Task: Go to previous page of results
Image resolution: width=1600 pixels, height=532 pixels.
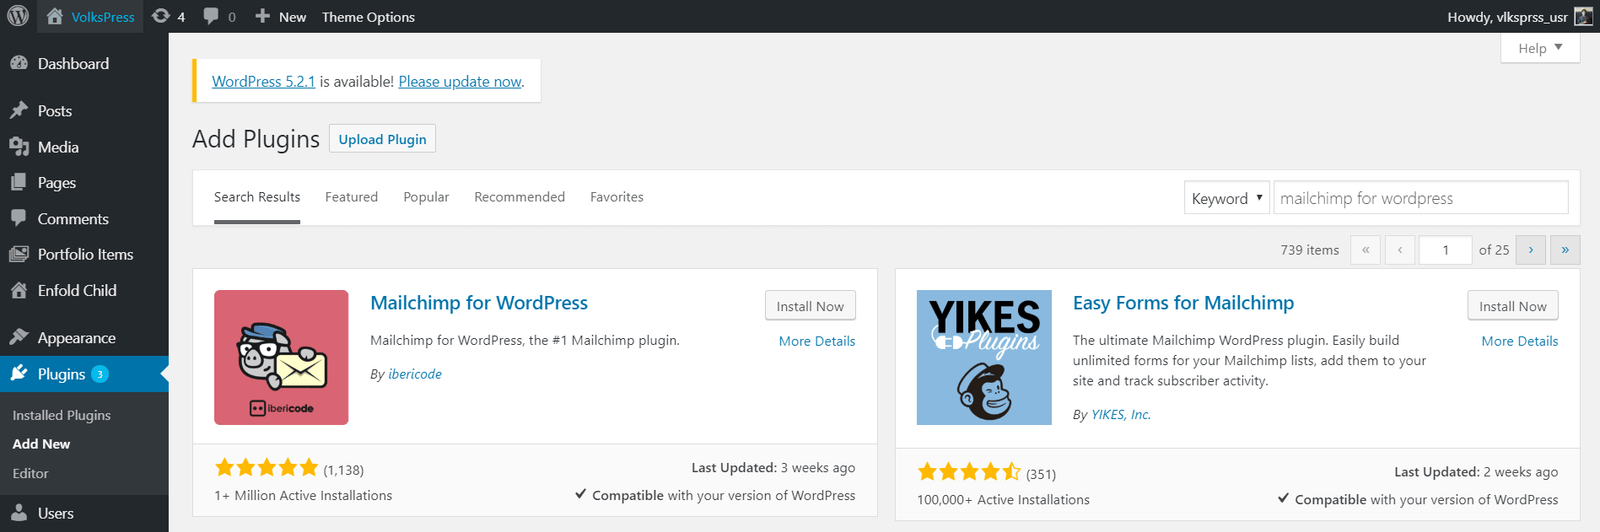Action: 1400,250
